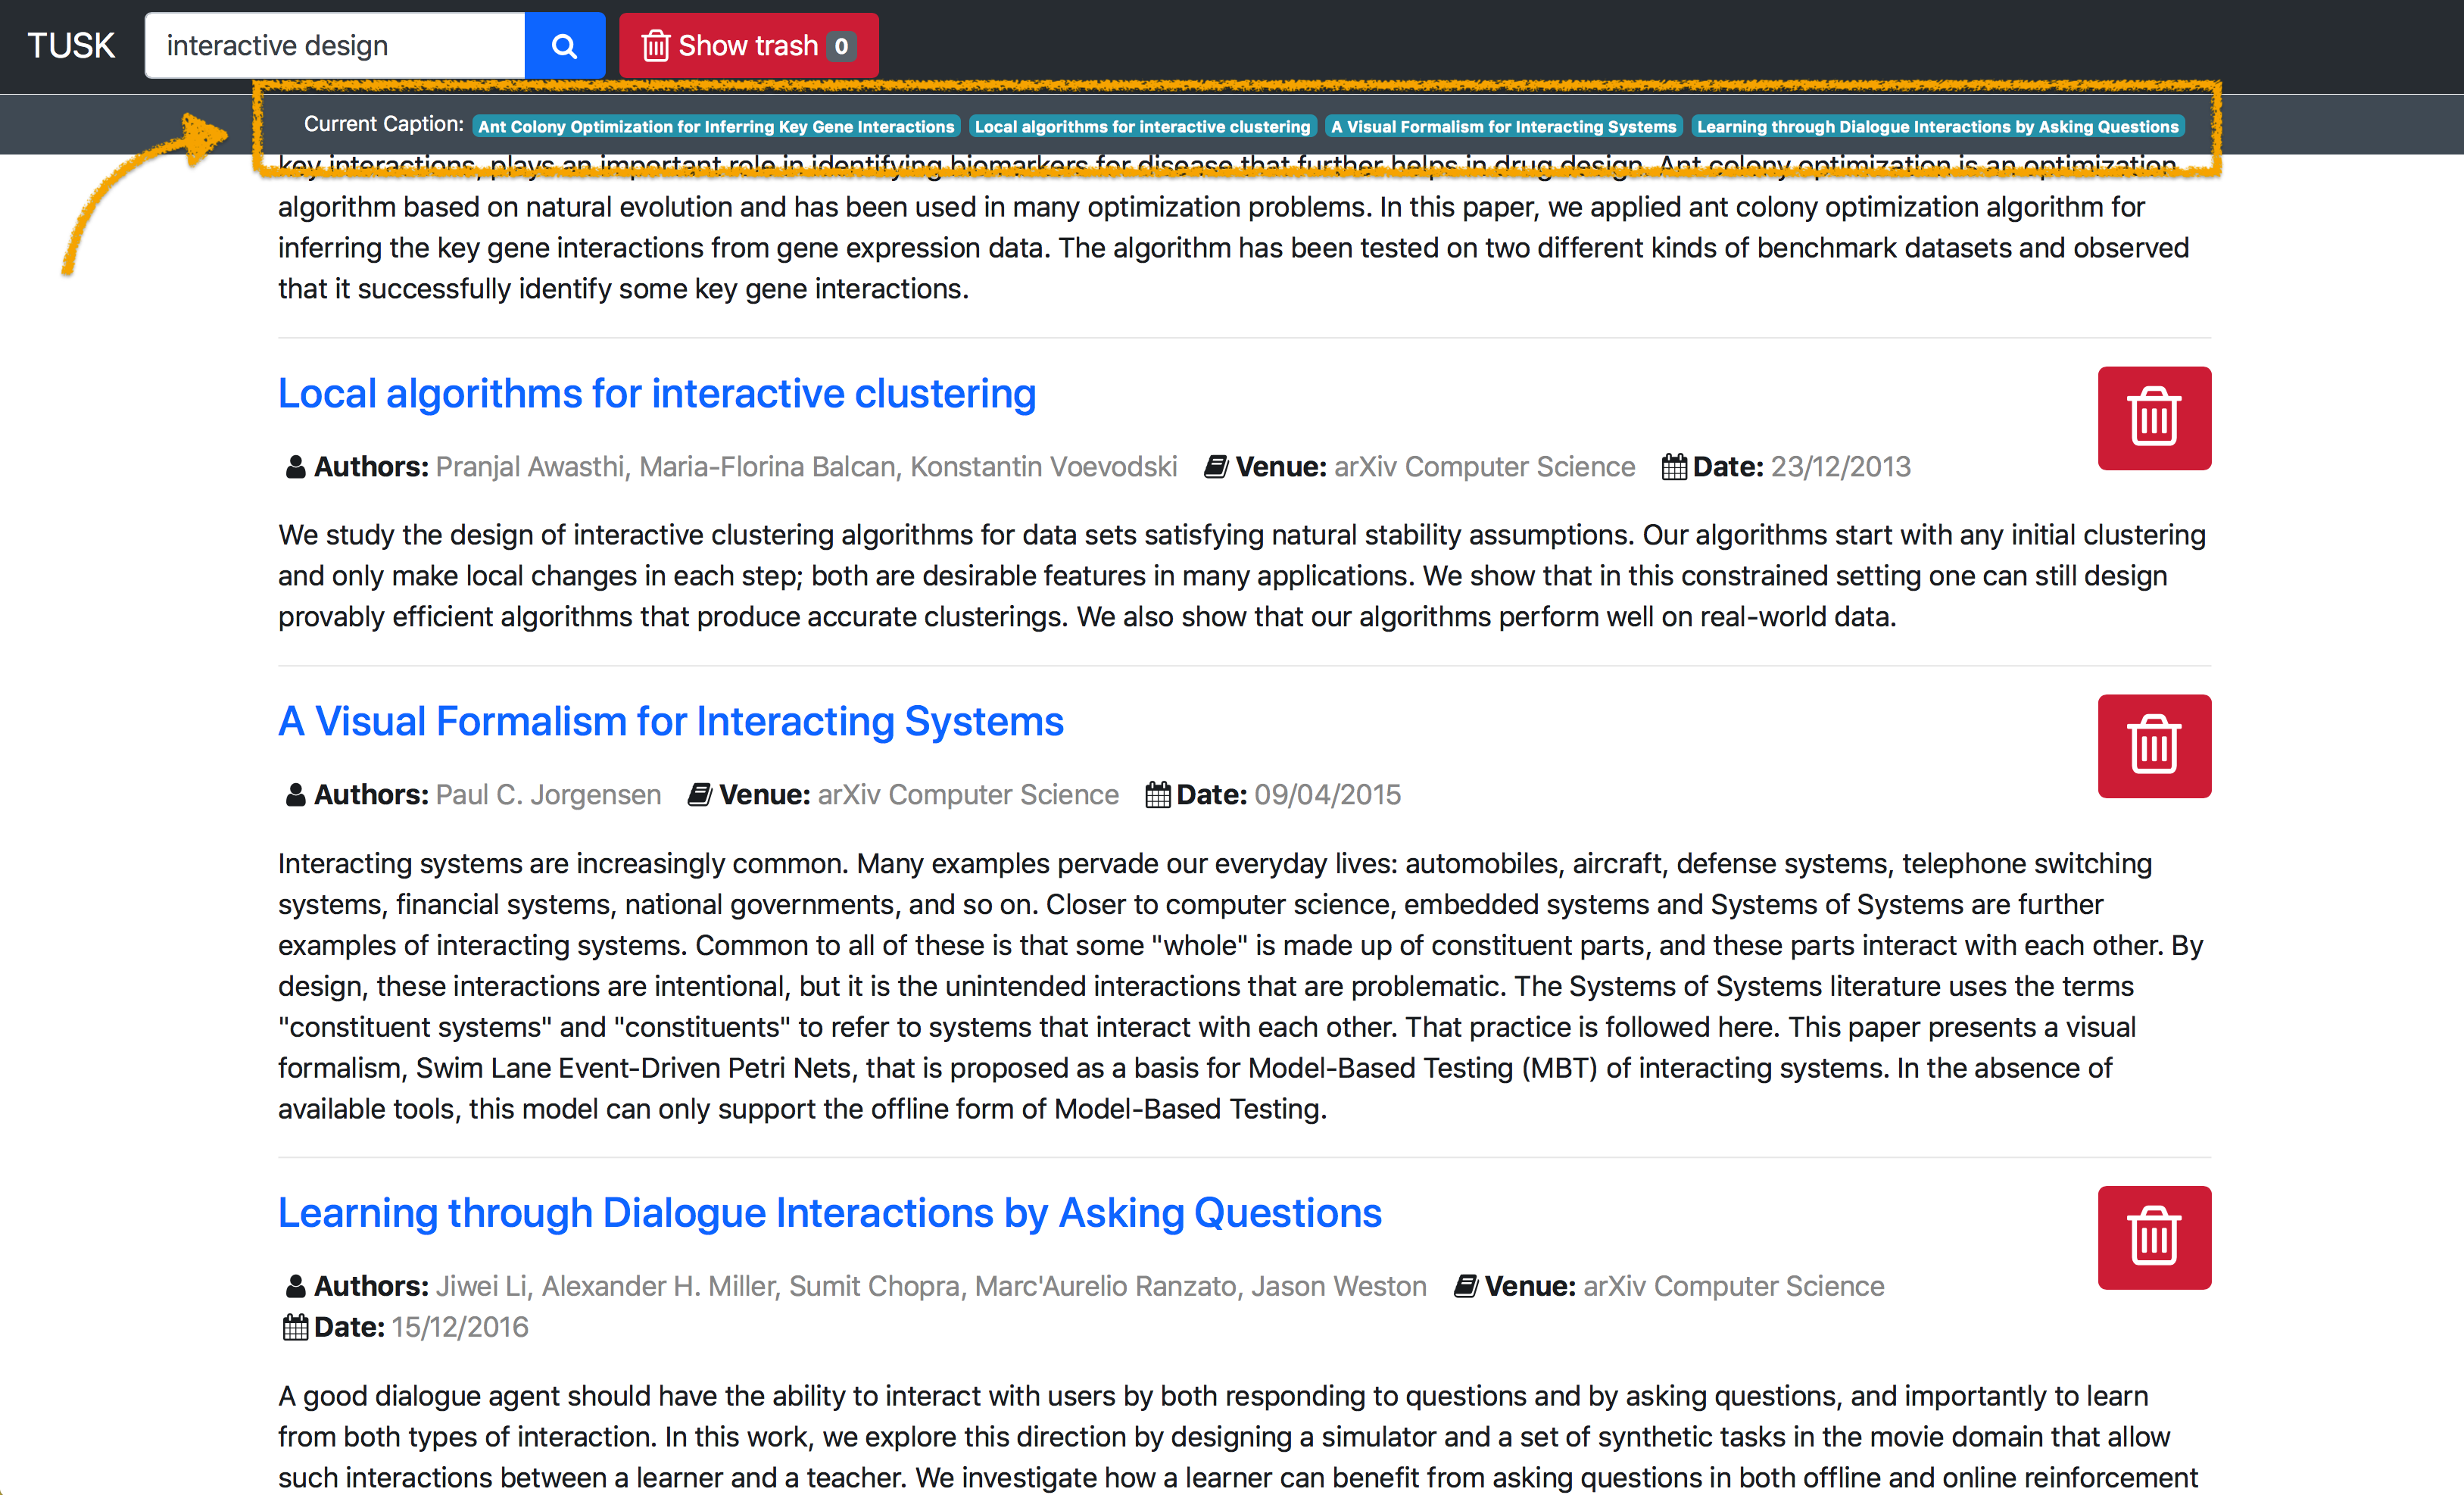
Task: Click the person icon beside Paul C. Jorgensen
Action: [295, 795]
